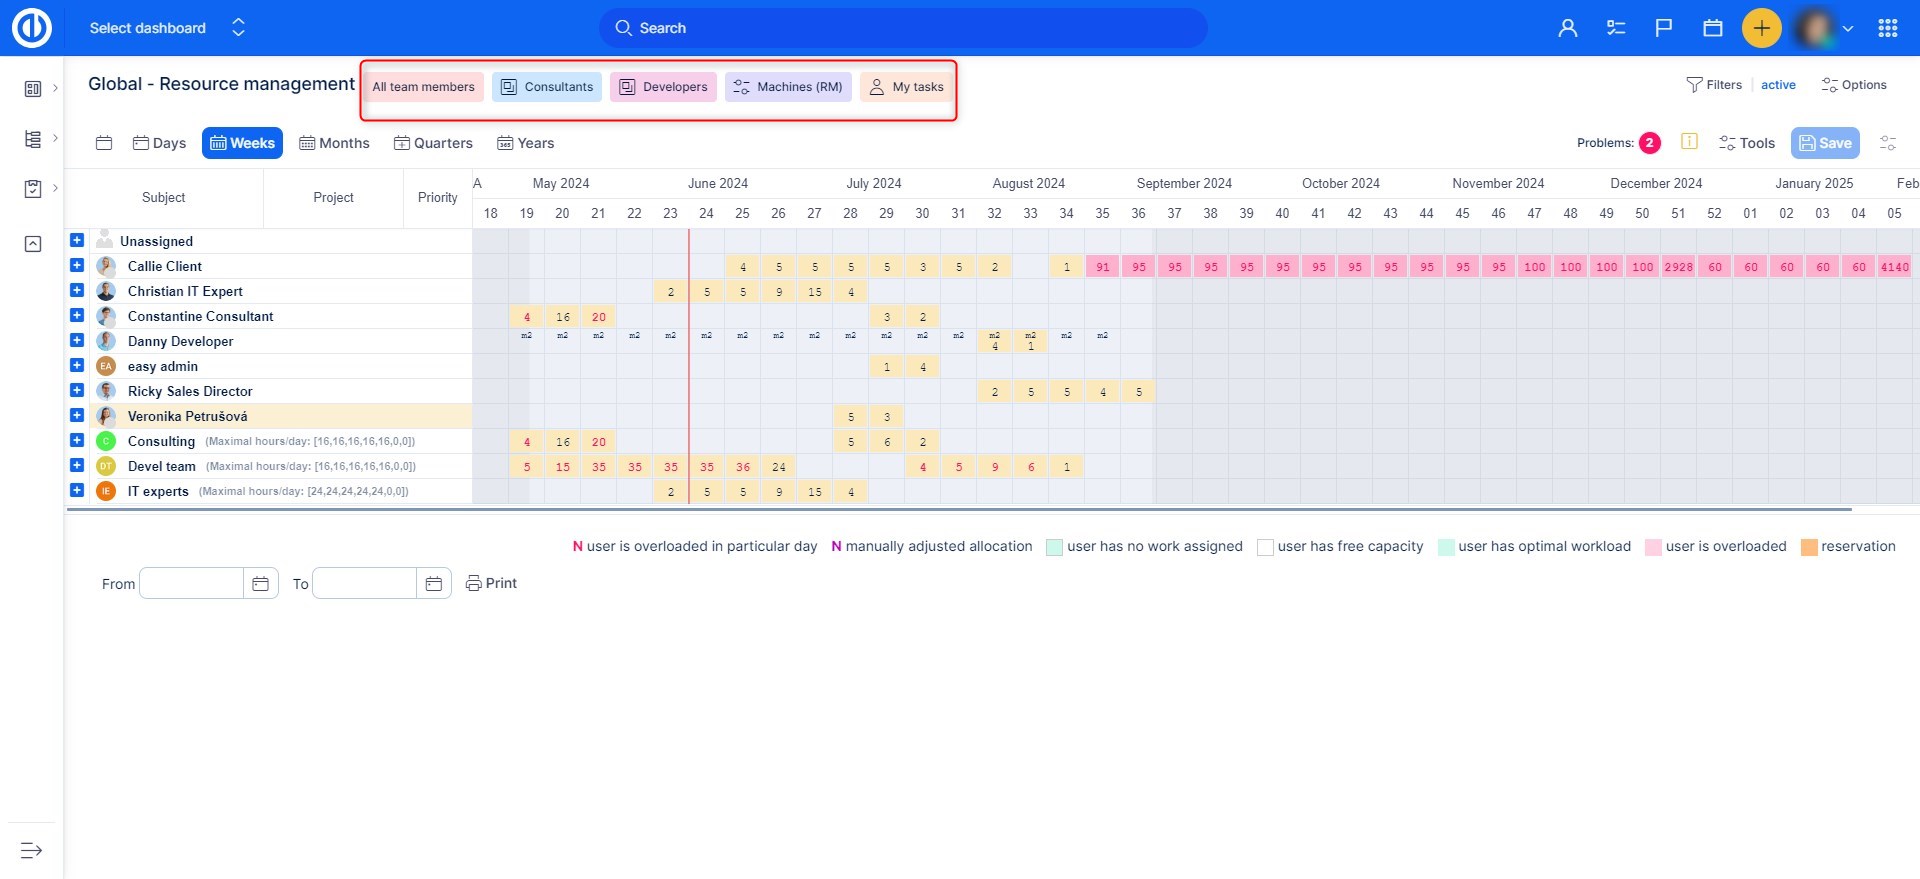Click the user profile icon in header

pyautogui.click(x=1567, y=28)
